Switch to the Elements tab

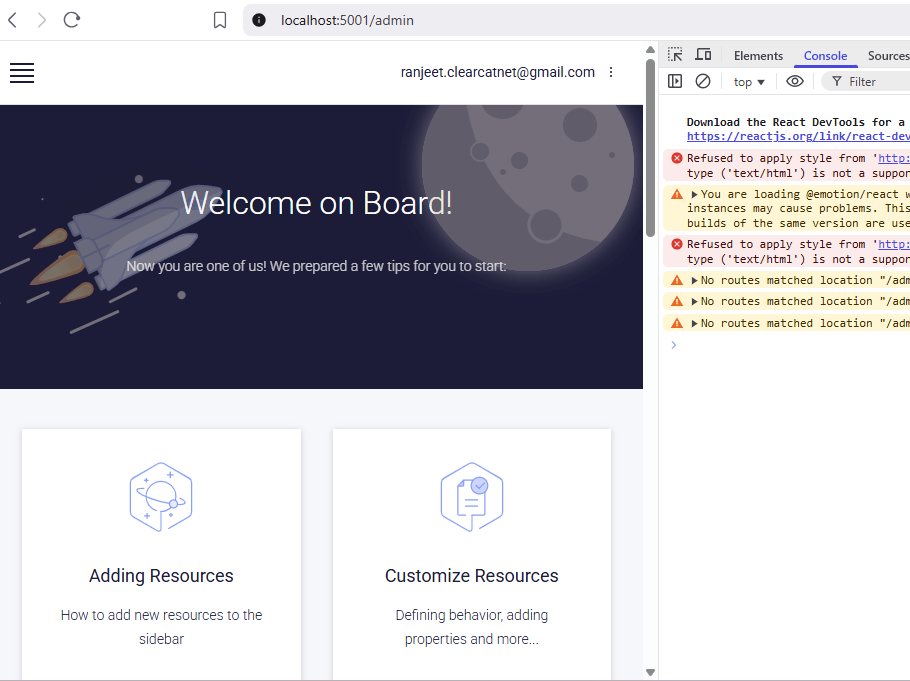pos(758,56)
